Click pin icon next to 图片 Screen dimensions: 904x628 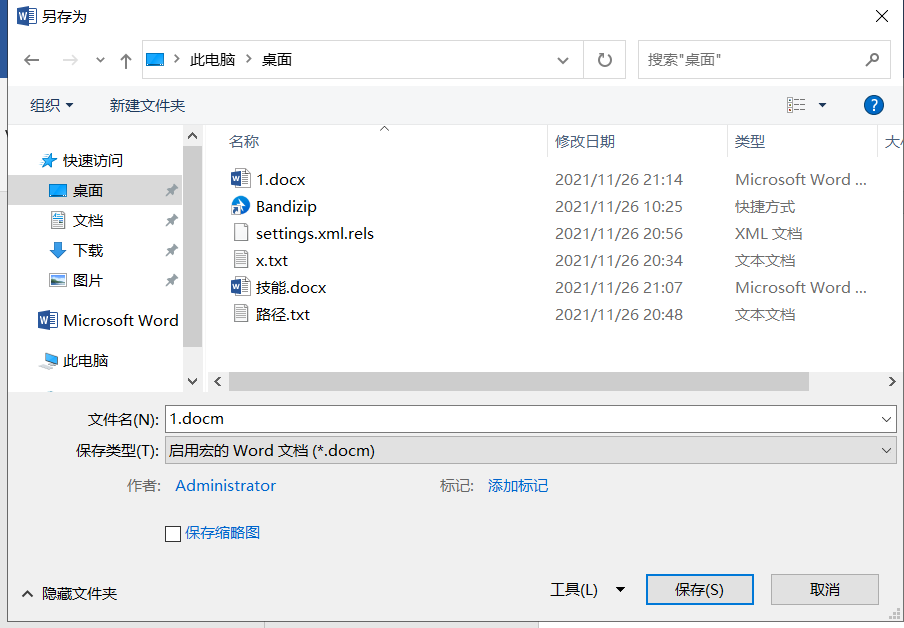pyautogui.click(x=171, y=280)
